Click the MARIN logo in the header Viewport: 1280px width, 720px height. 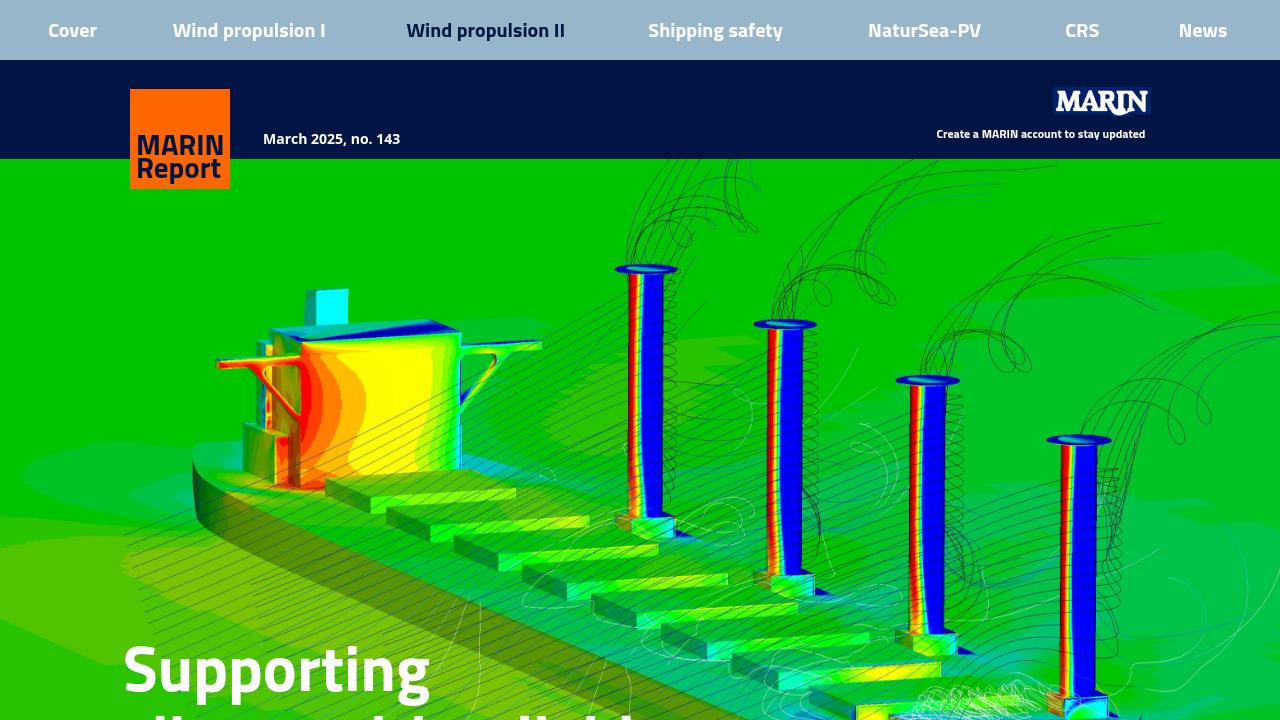tap(1101, 102)
